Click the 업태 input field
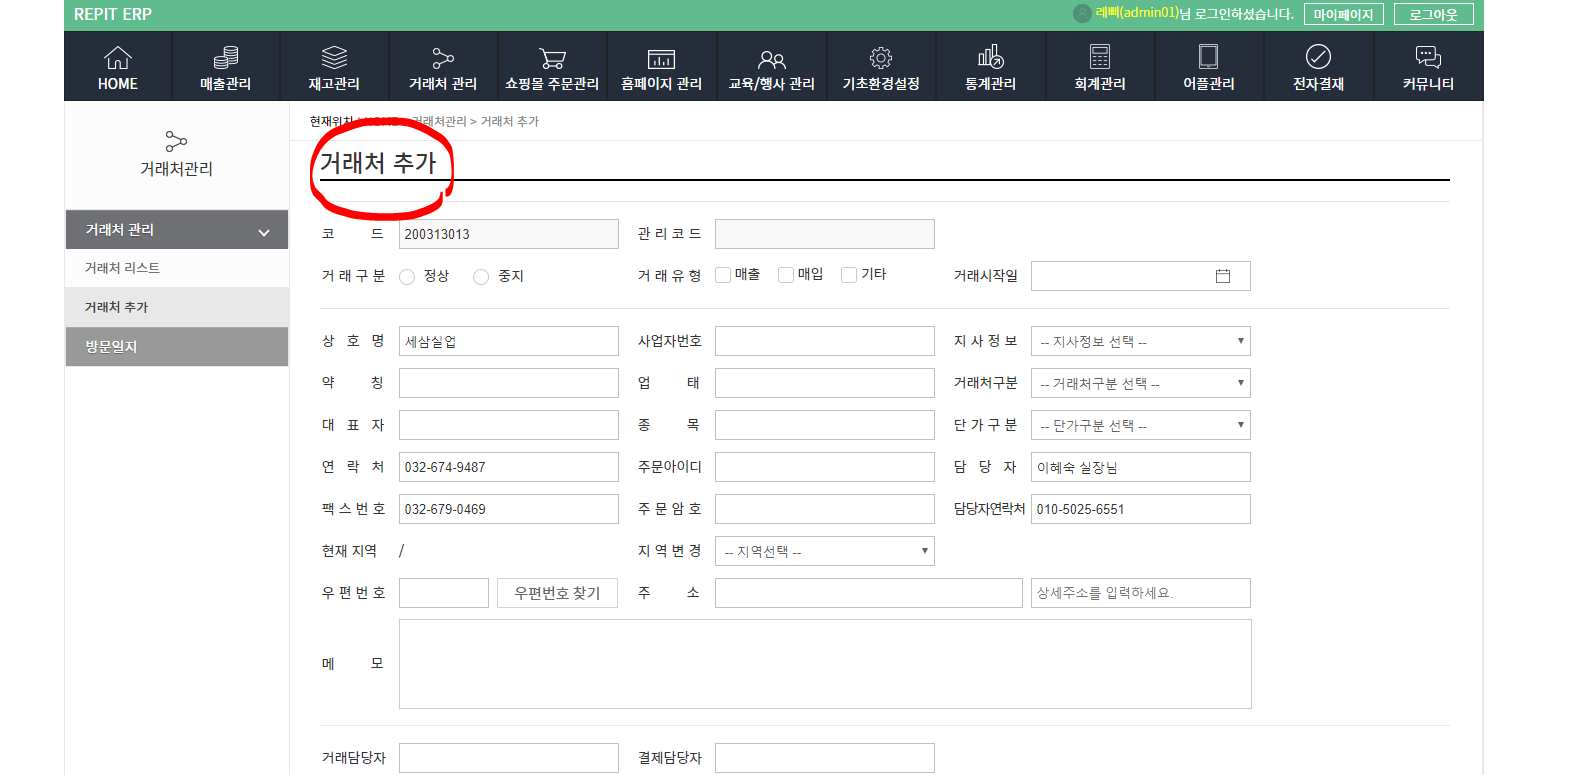The width and height of the screenshot is (1583, 775). click(x=825, y=383)
